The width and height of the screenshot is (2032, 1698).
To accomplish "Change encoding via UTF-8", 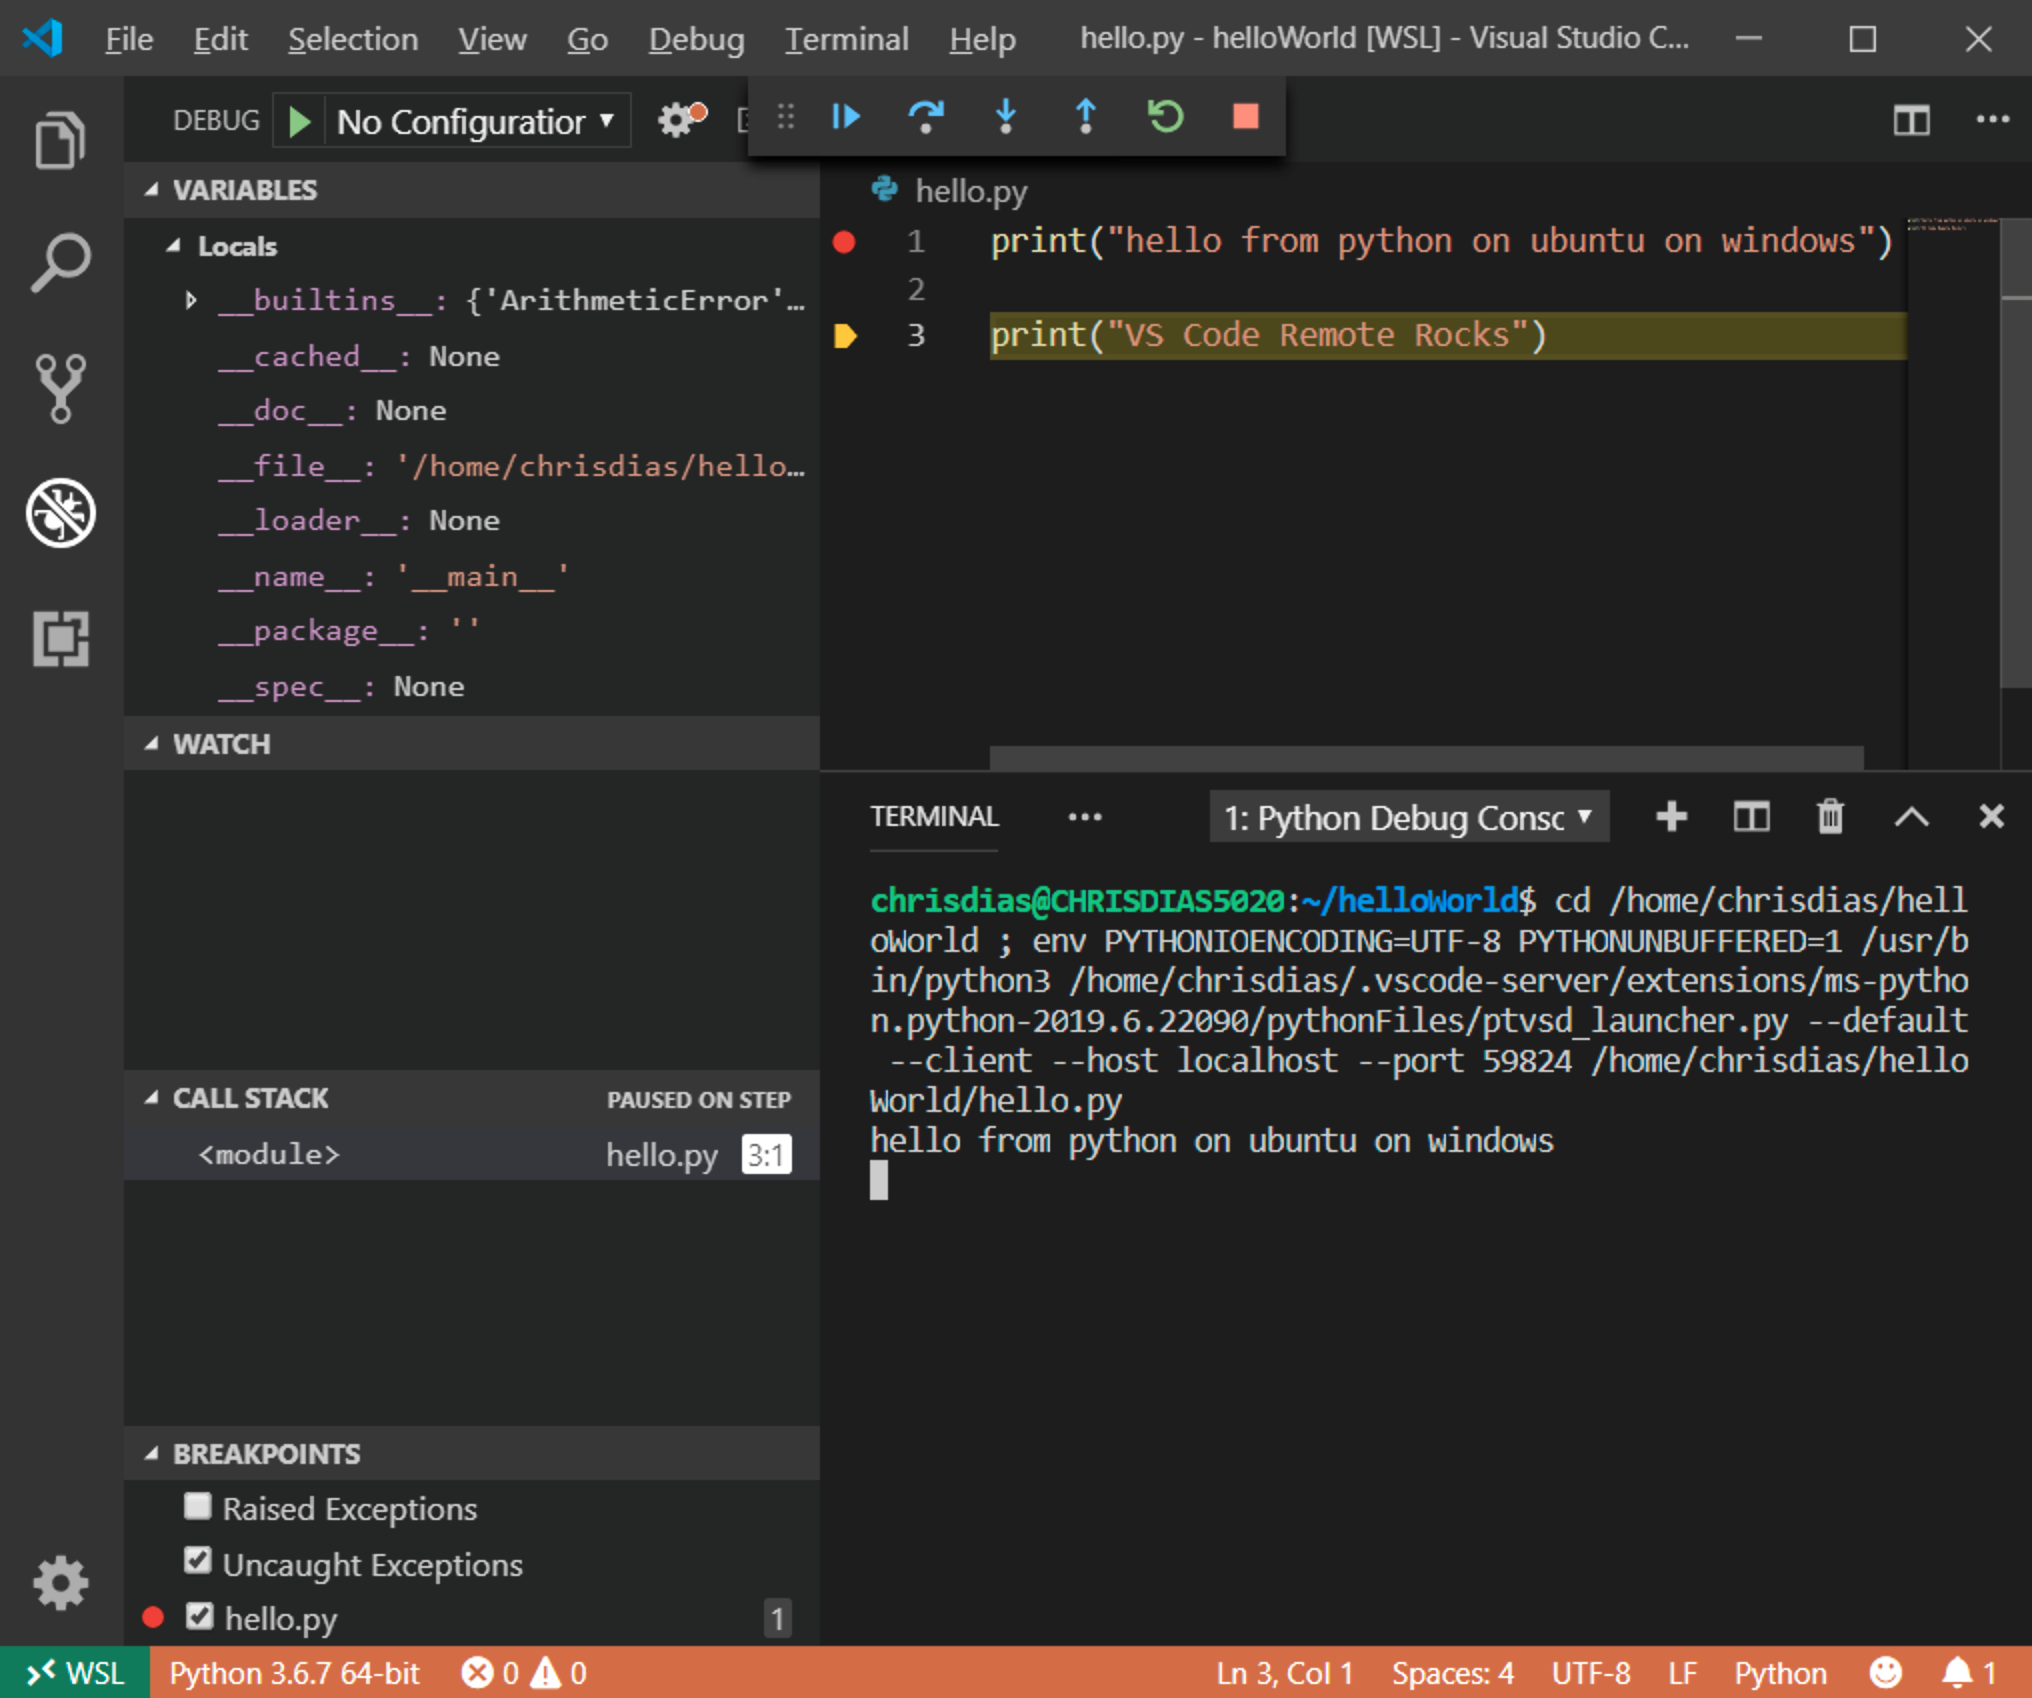I will point(1591,1673).
